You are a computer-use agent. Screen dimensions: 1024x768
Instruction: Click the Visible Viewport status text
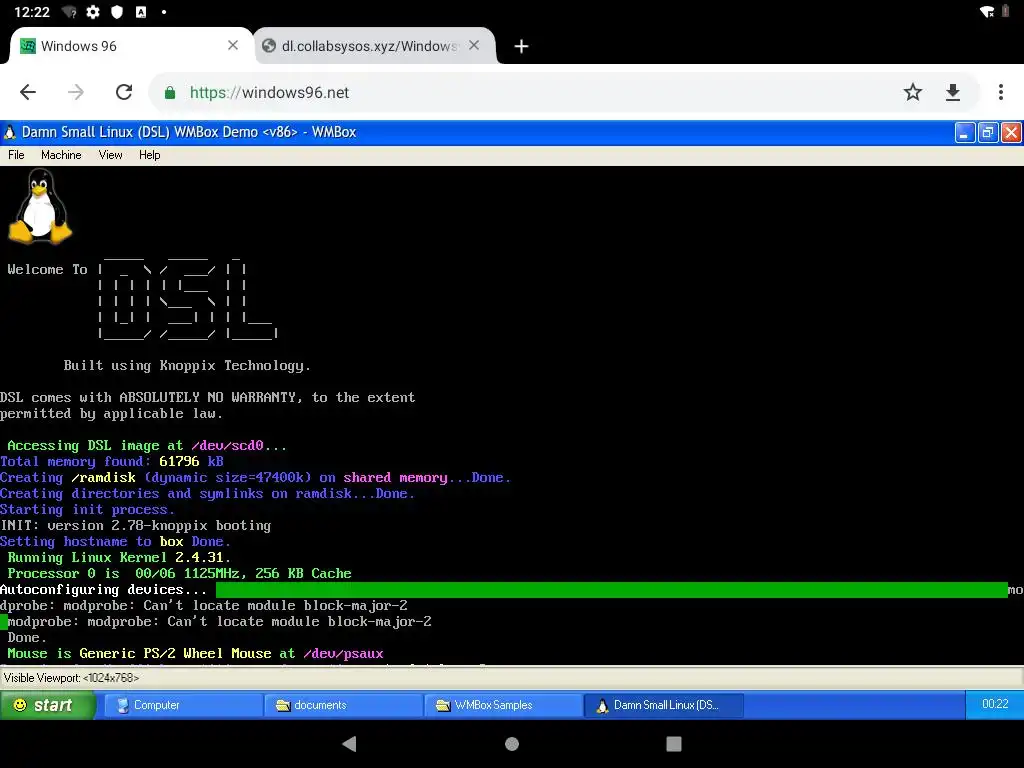pyautogui.click(x=71, y=678)
